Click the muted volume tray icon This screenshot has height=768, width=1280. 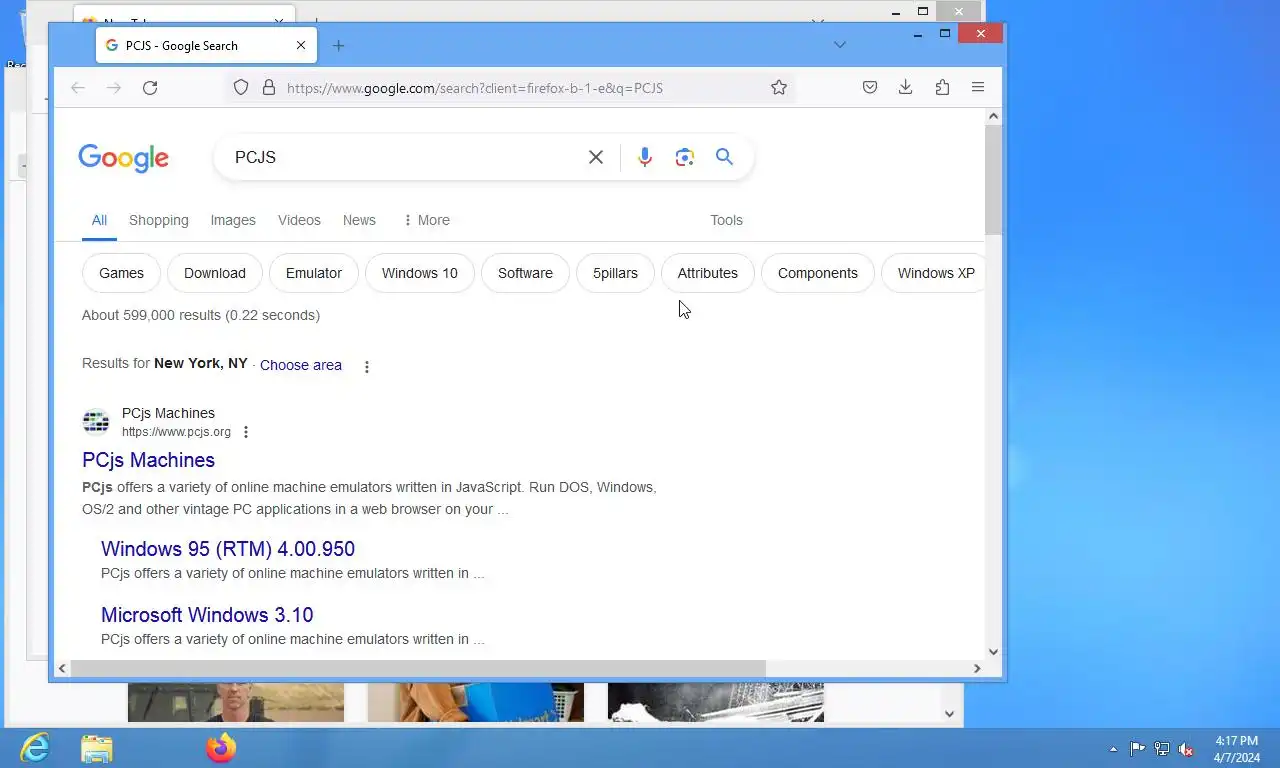(1187, 749)
